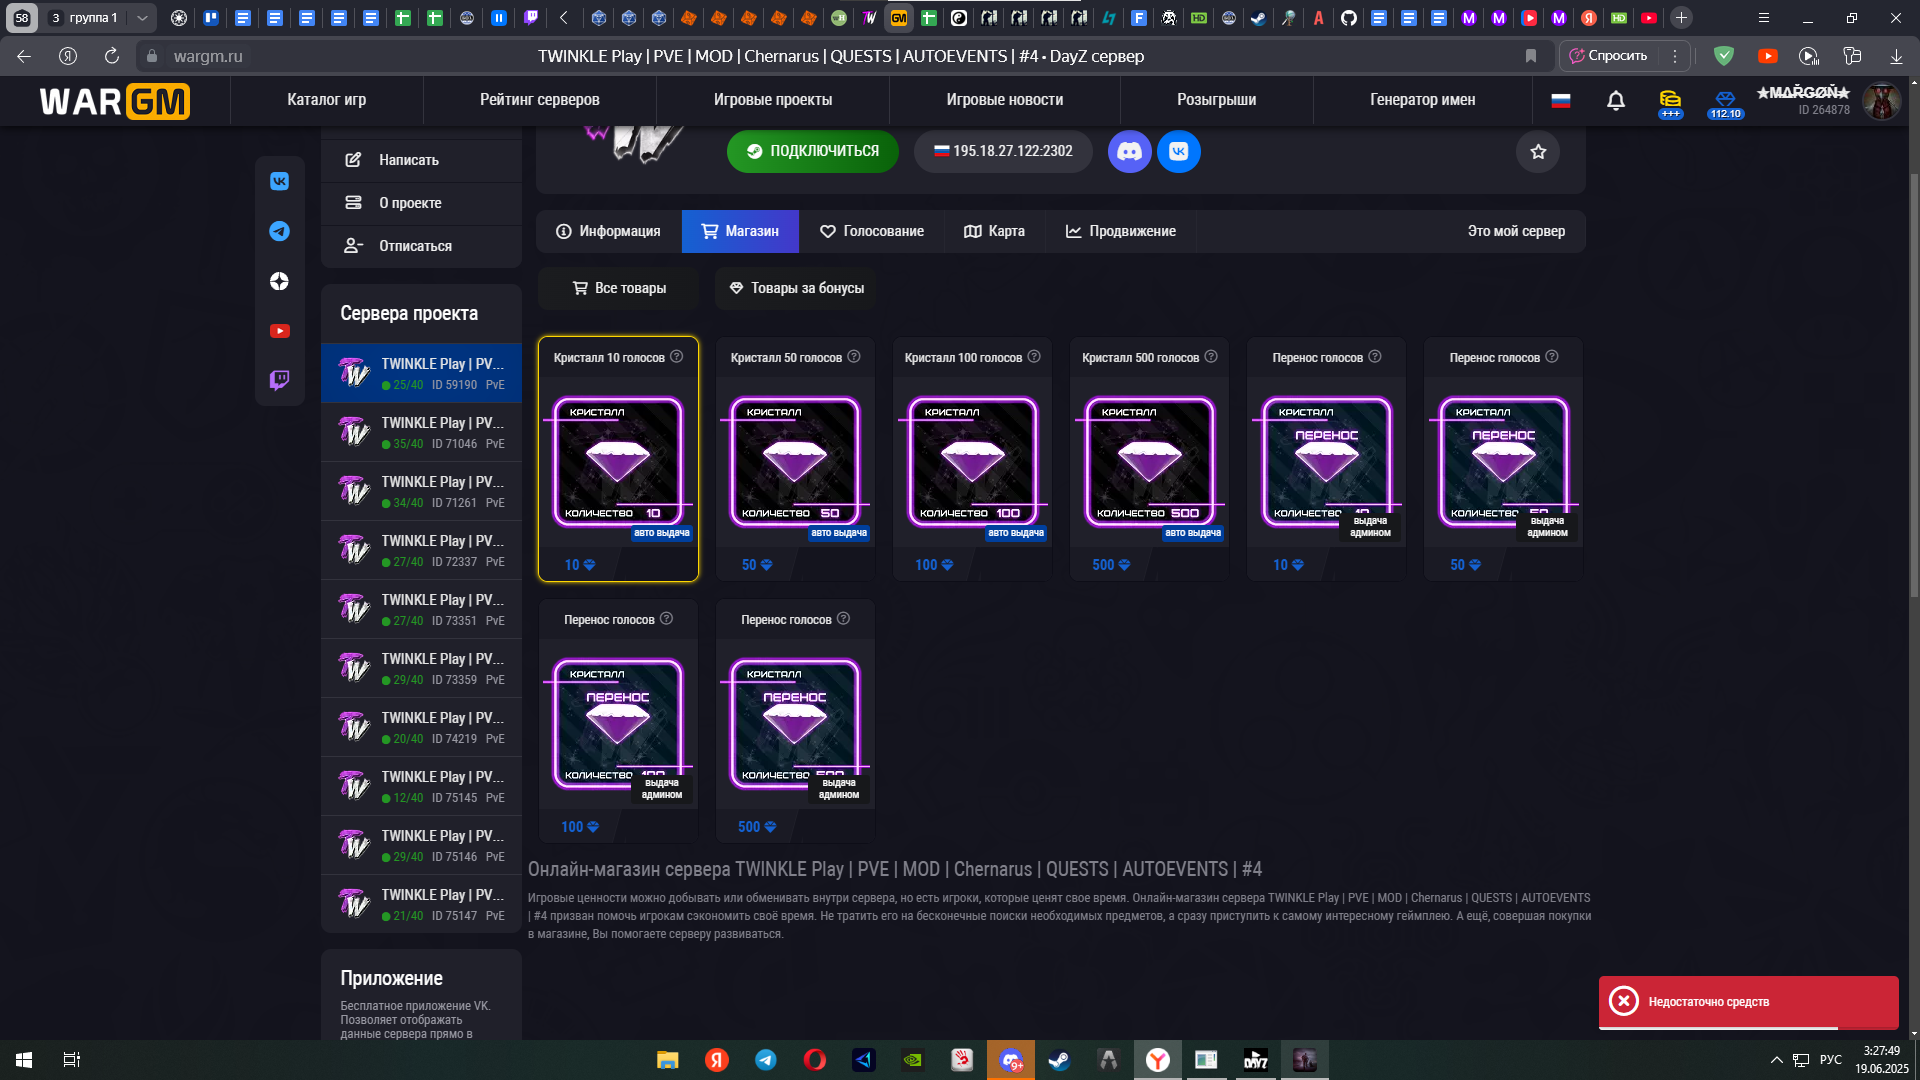Click the gold coins balance icon
Screen dimensions: 1920x1080
pos(1670,99)
